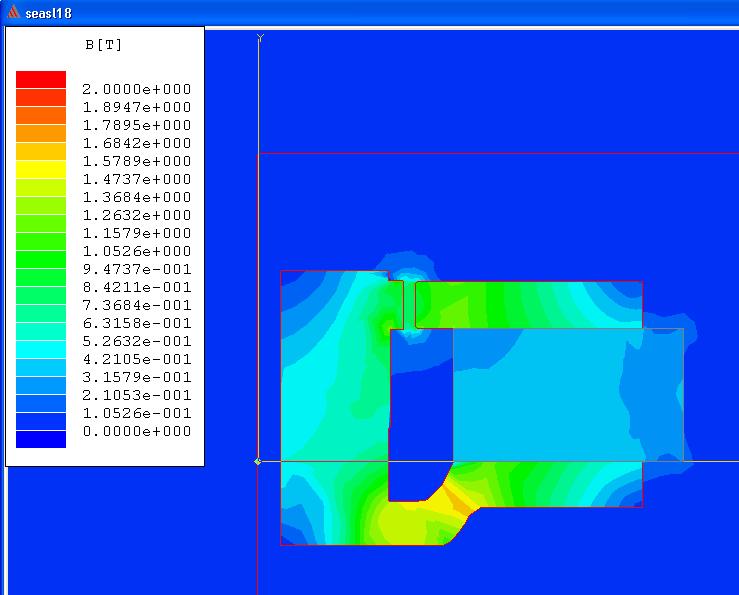Click the dark blue 0.0000e+000 legend swatch

tap(41, 439)
